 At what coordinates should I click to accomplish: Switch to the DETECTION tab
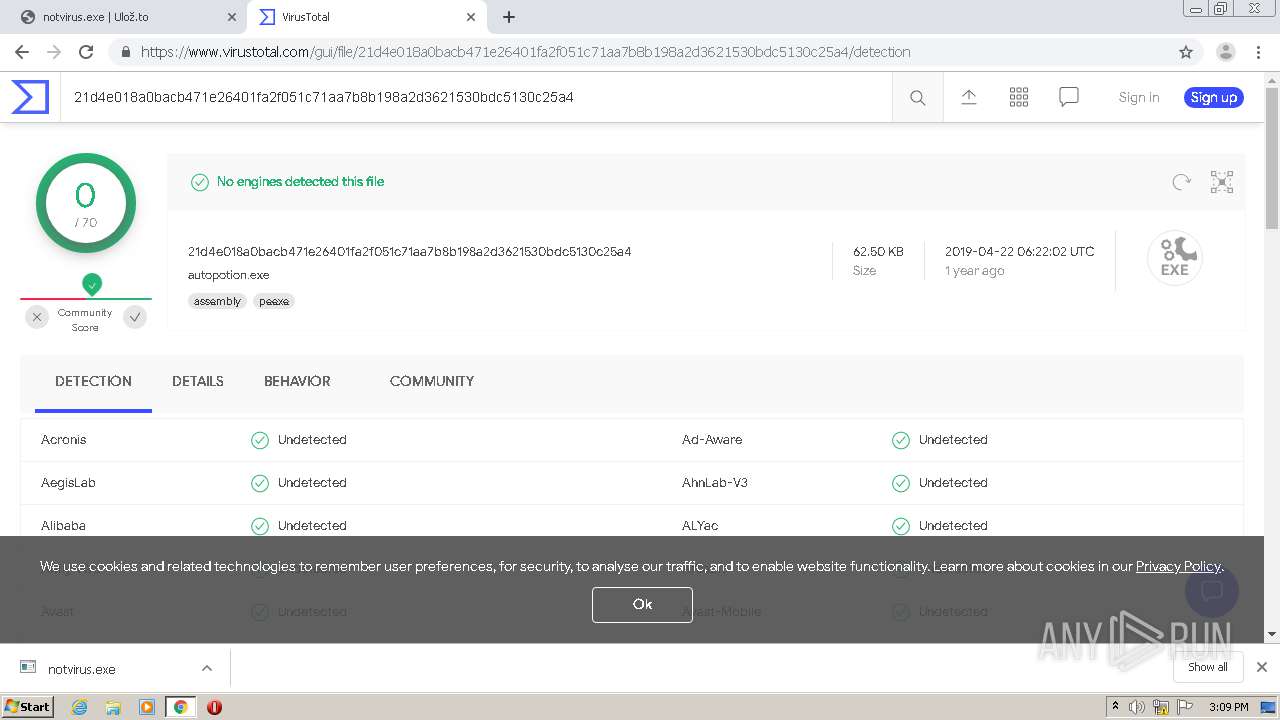coord(93,381)
